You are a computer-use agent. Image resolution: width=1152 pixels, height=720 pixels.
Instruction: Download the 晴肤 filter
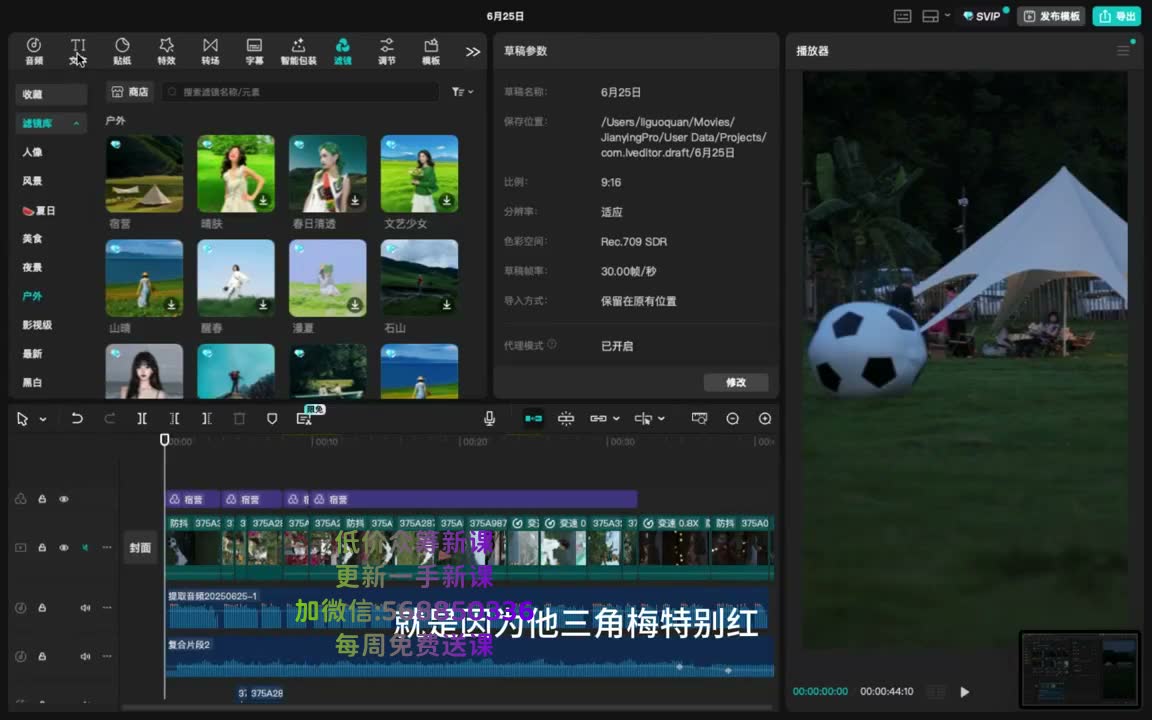pos(263,200)
